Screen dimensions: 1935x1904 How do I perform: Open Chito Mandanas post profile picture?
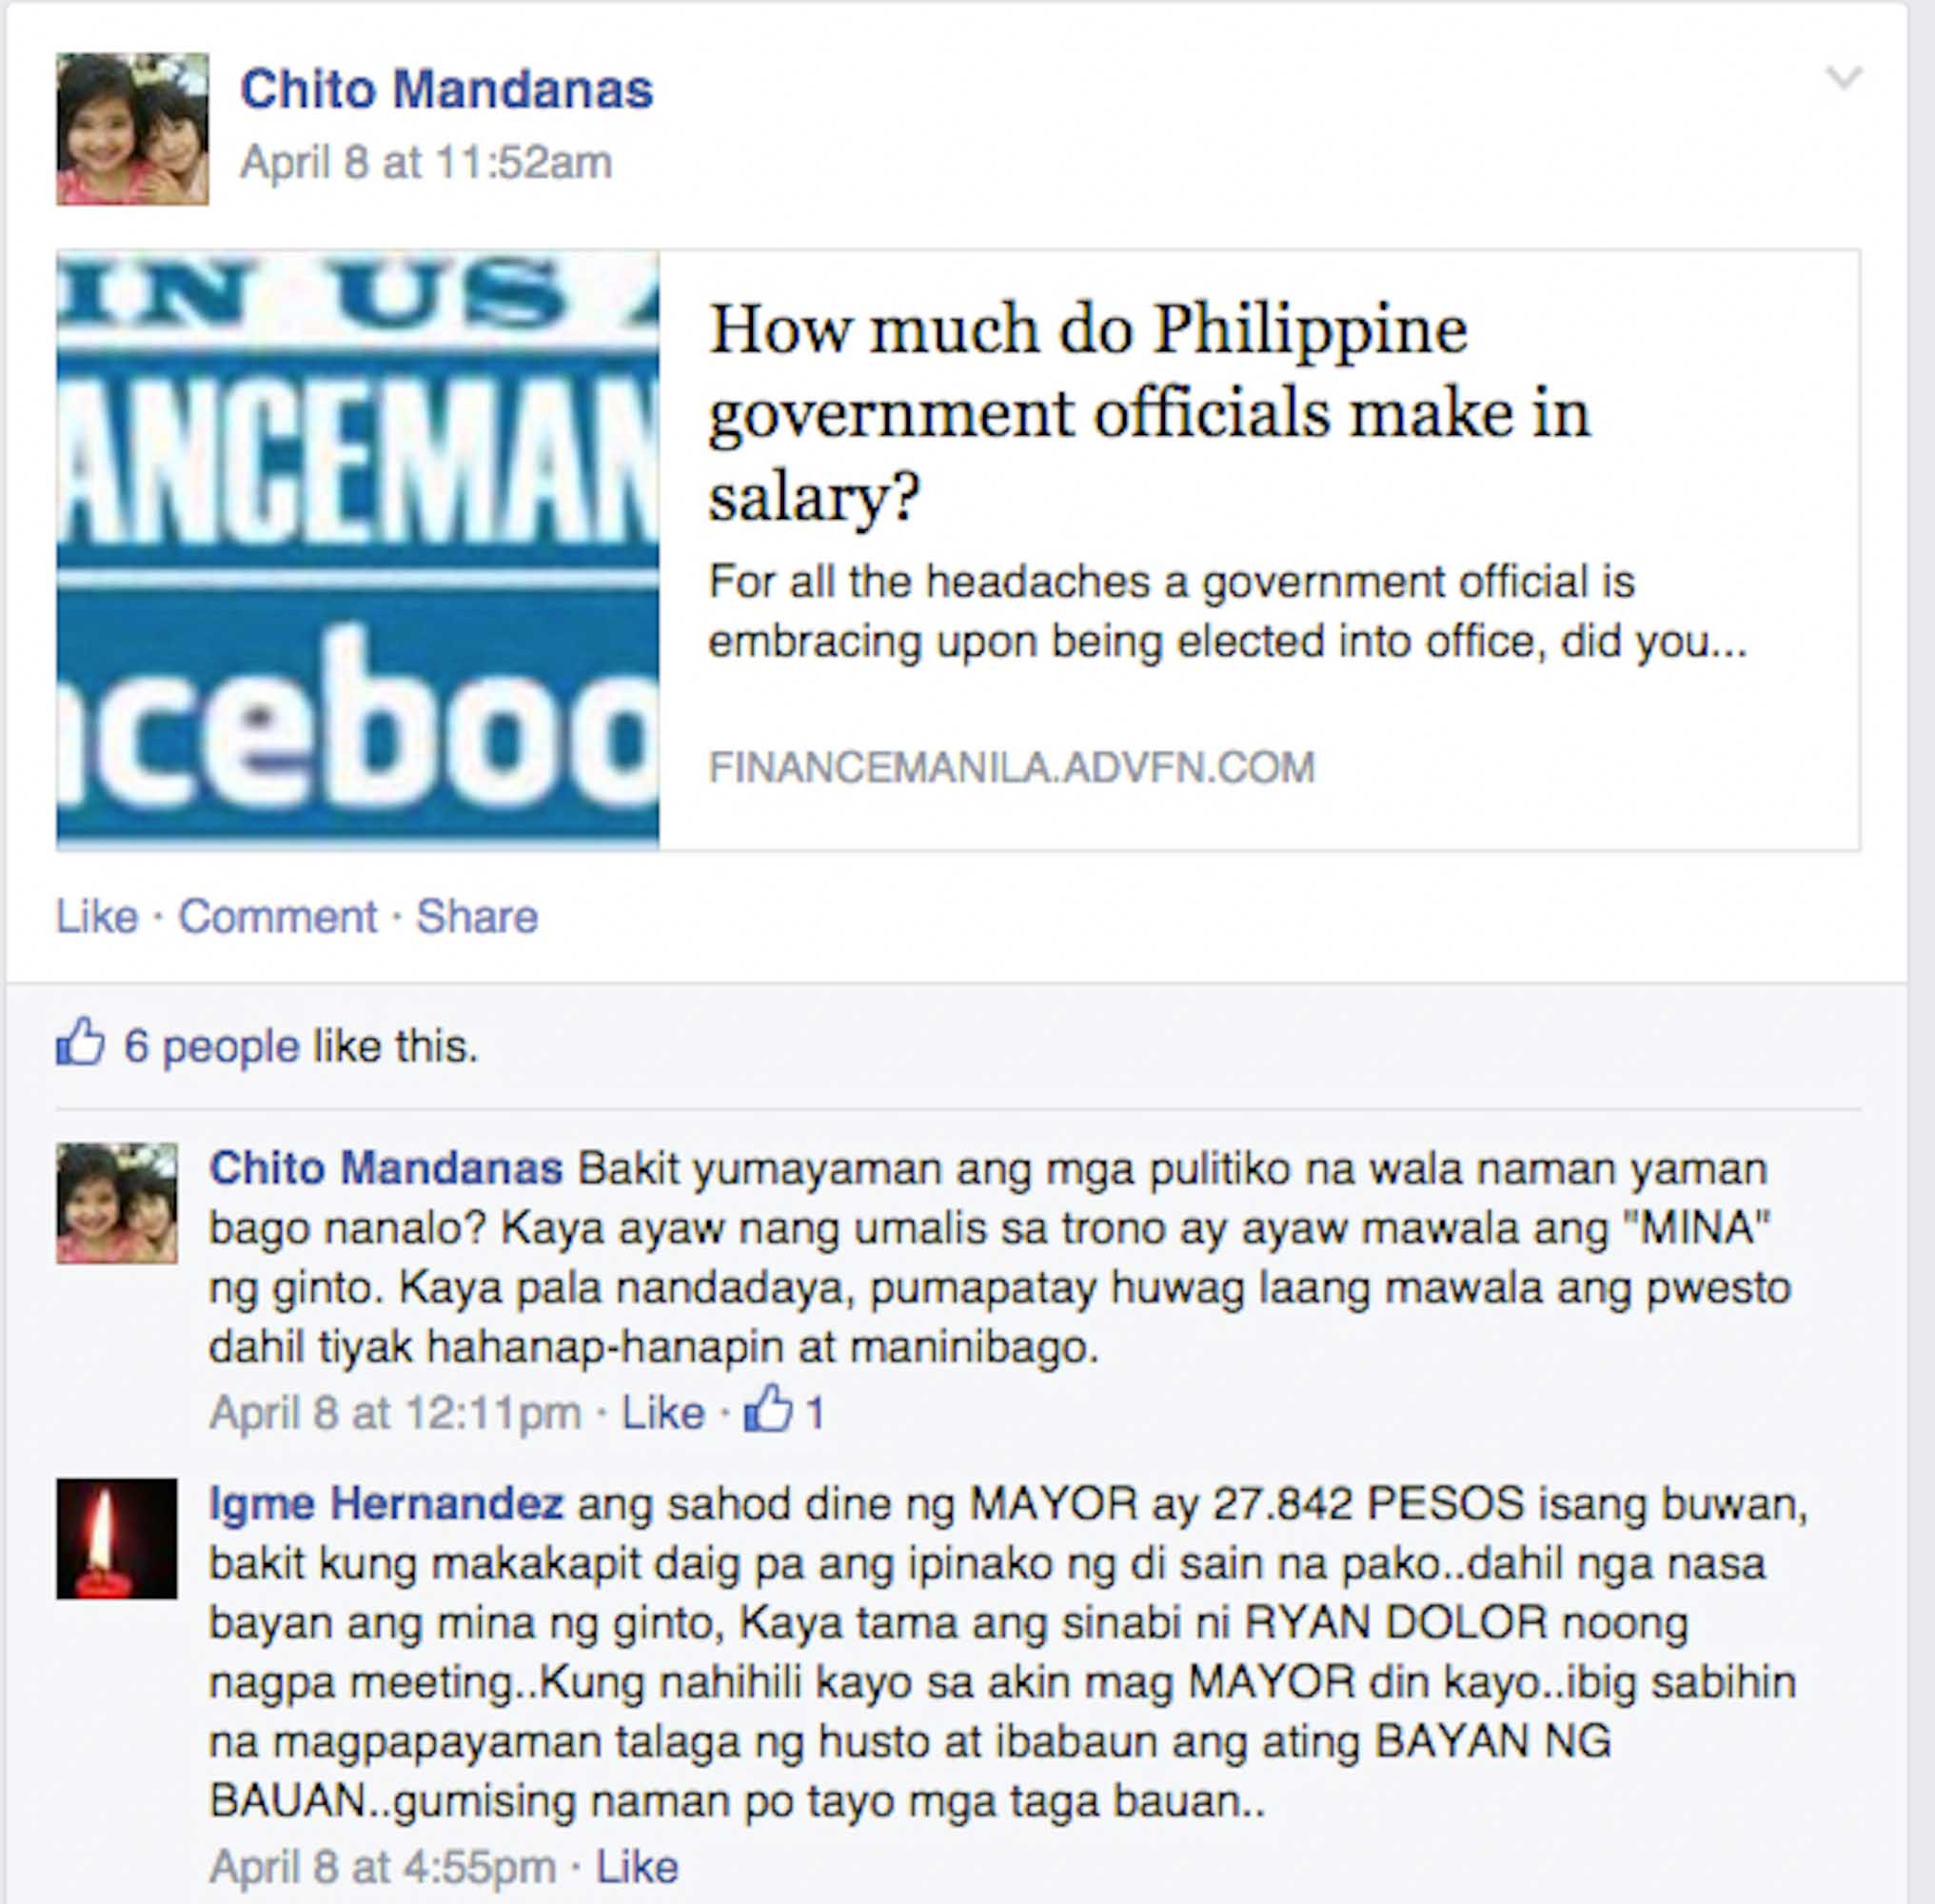click(x=132, y=129)
